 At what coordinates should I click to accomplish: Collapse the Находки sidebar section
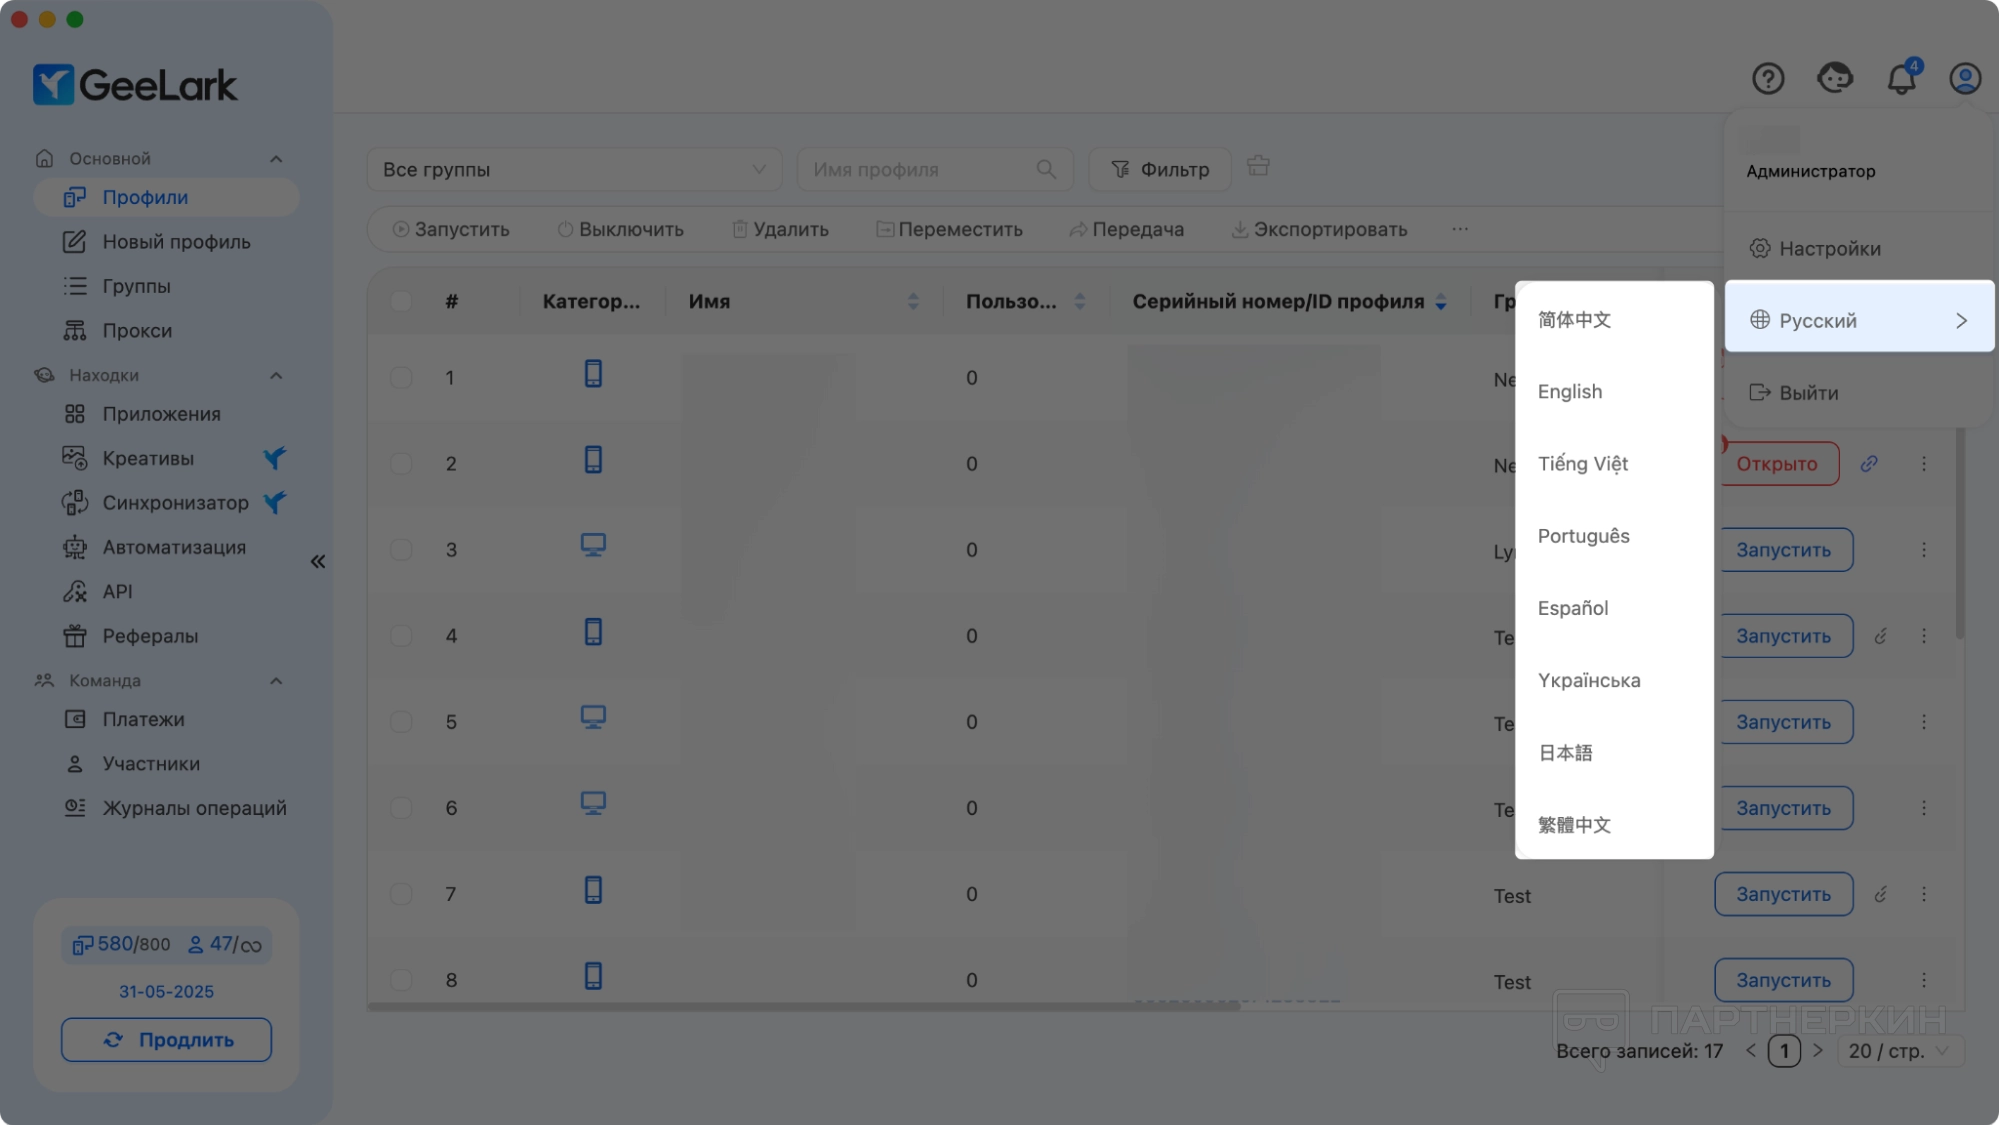[x=276, y=376]
